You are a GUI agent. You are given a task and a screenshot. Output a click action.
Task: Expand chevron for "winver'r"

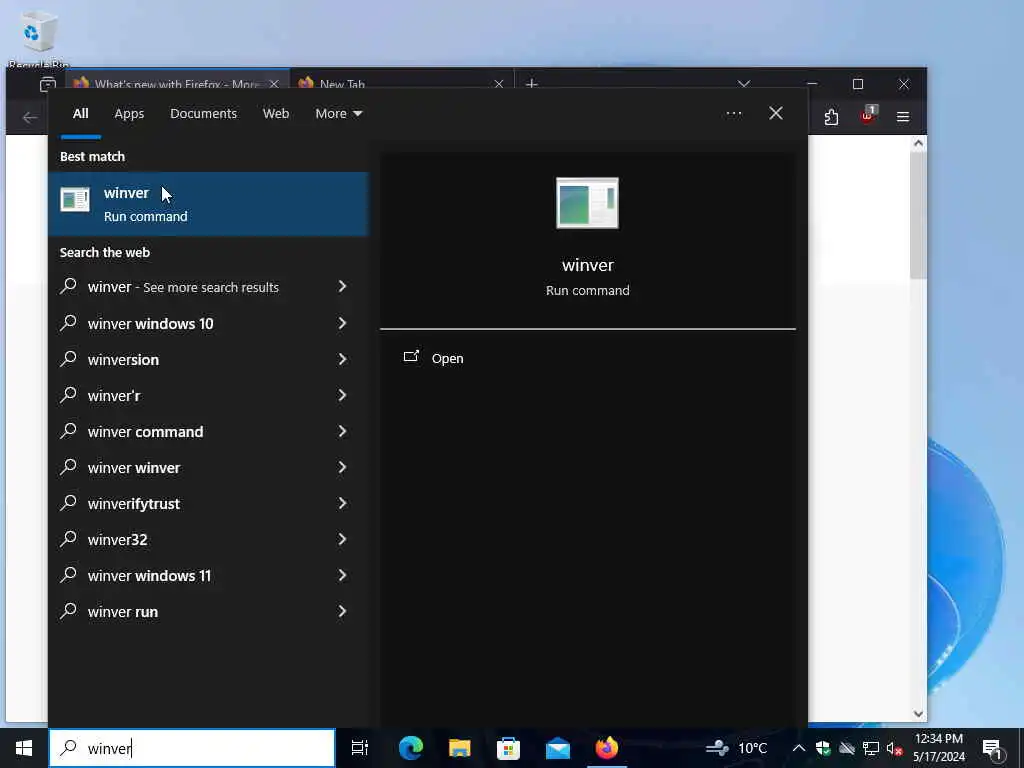(x=342, y=394)
